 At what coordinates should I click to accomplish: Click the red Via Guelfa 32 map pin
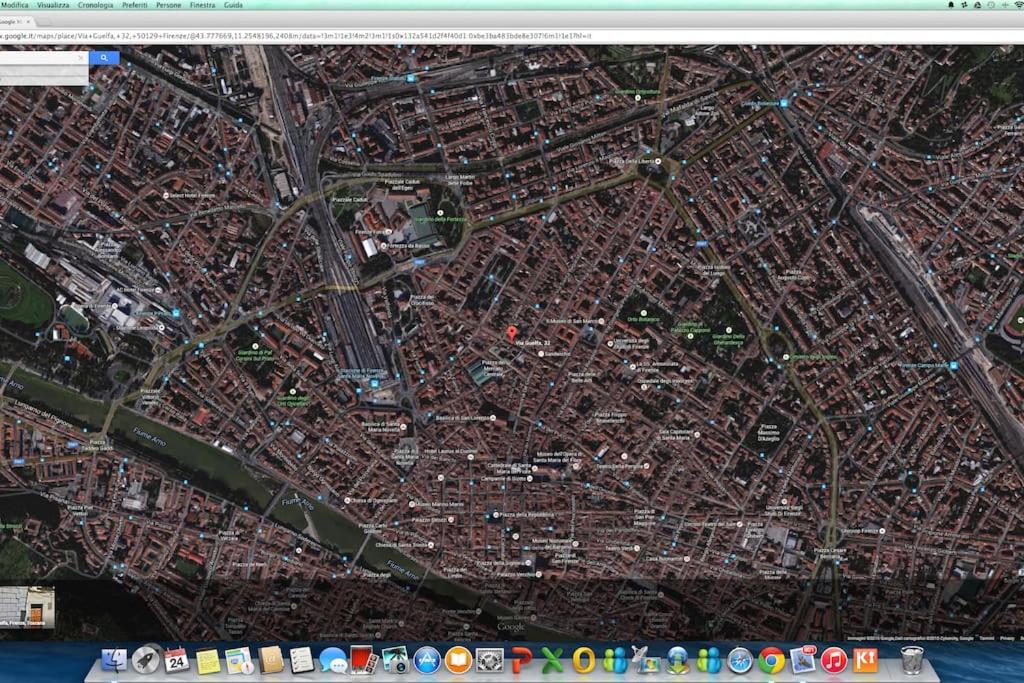click(511, 333)
